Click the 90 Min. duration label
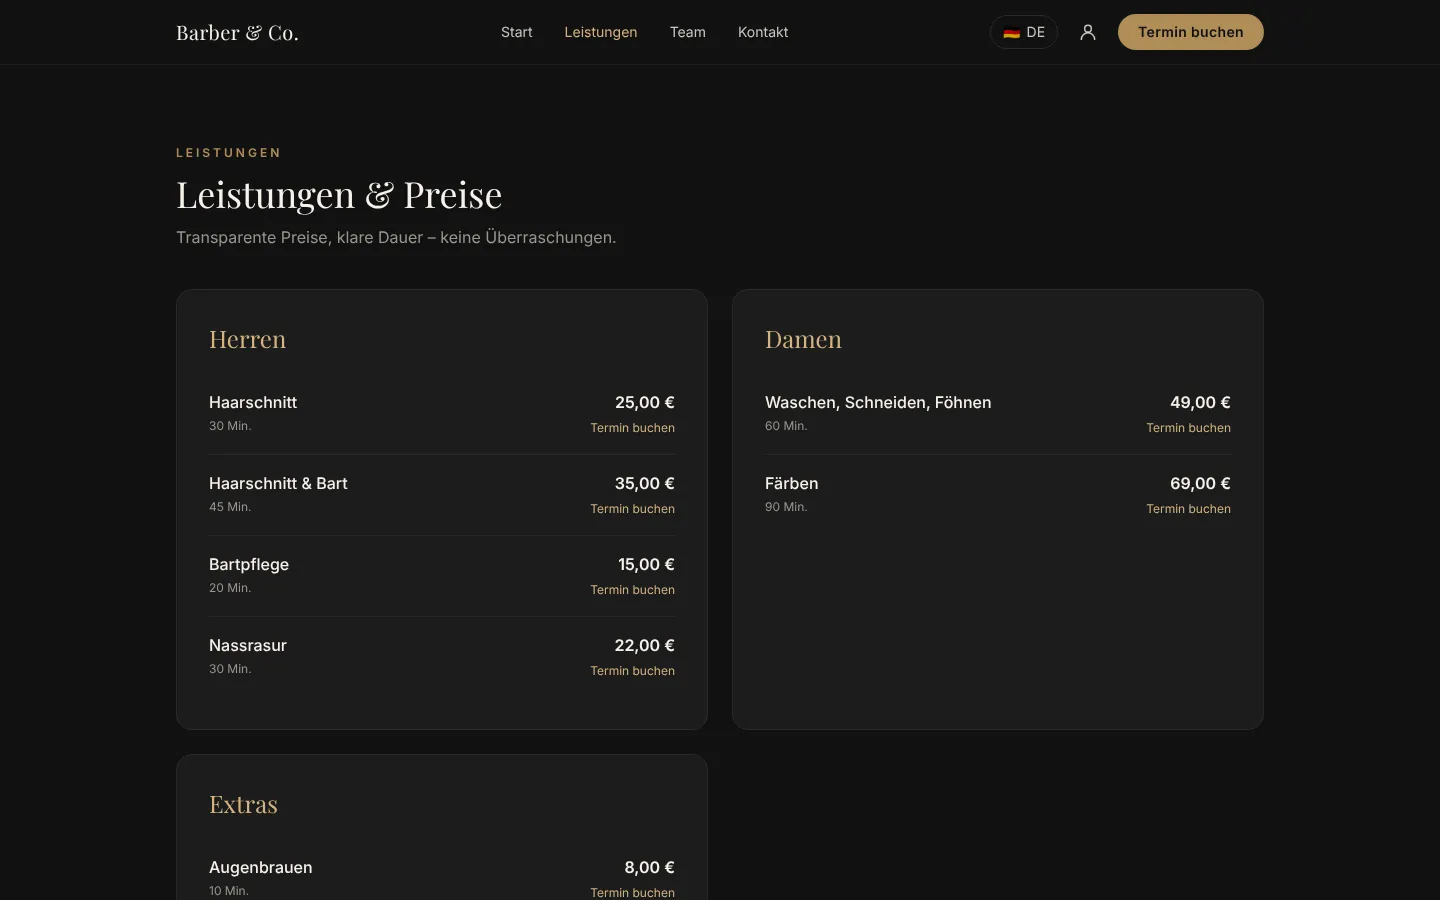This screenshot has height=900, width=1440. [786, 507]
